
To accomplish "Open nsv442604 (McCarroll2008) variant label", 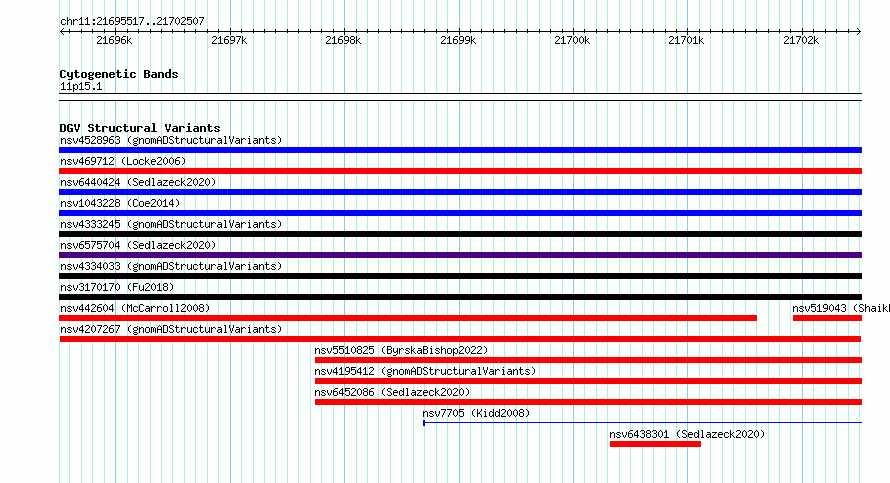I will (135, 308).
